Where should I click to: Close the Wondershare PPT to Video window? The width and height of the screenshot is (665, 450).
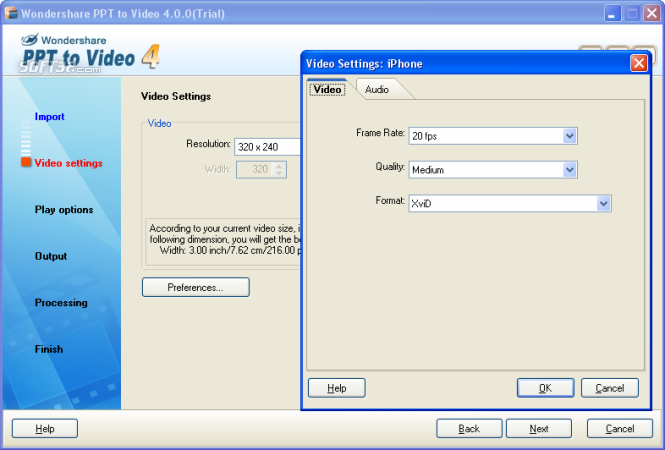pos(651,13)
